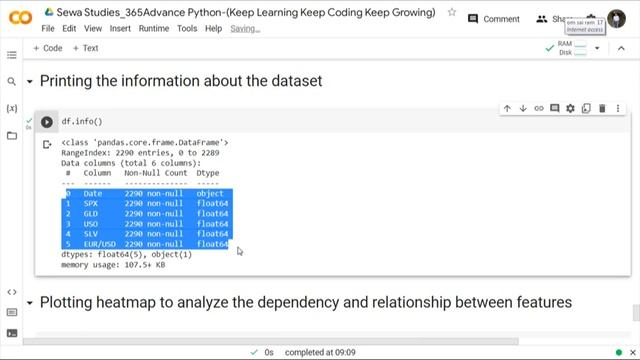Open the terminal icon in sidebar
The height and width of the screenshot is (360, 640).
pyautogui.click(x=11, y=333)
